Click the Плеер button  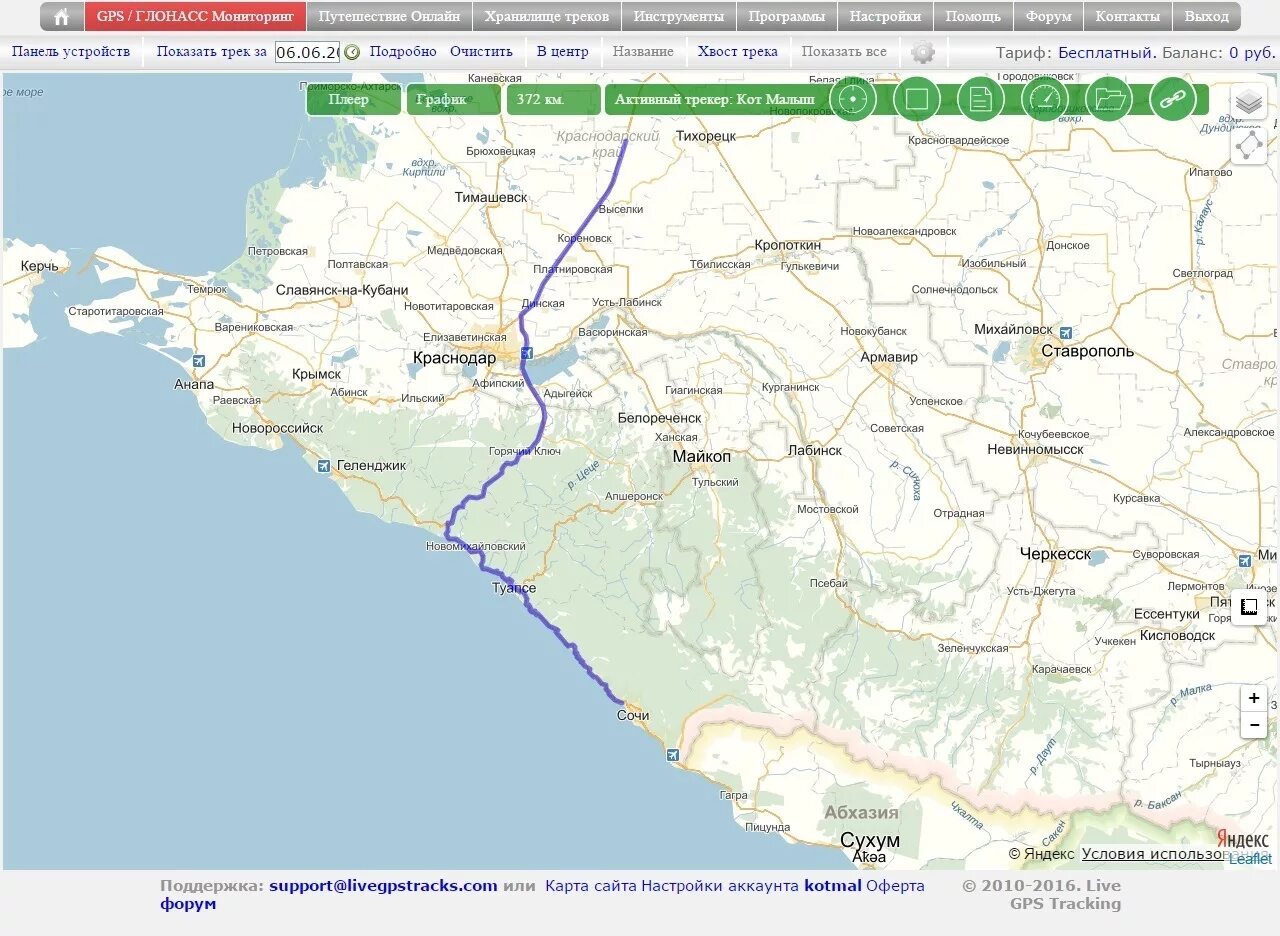353,99
